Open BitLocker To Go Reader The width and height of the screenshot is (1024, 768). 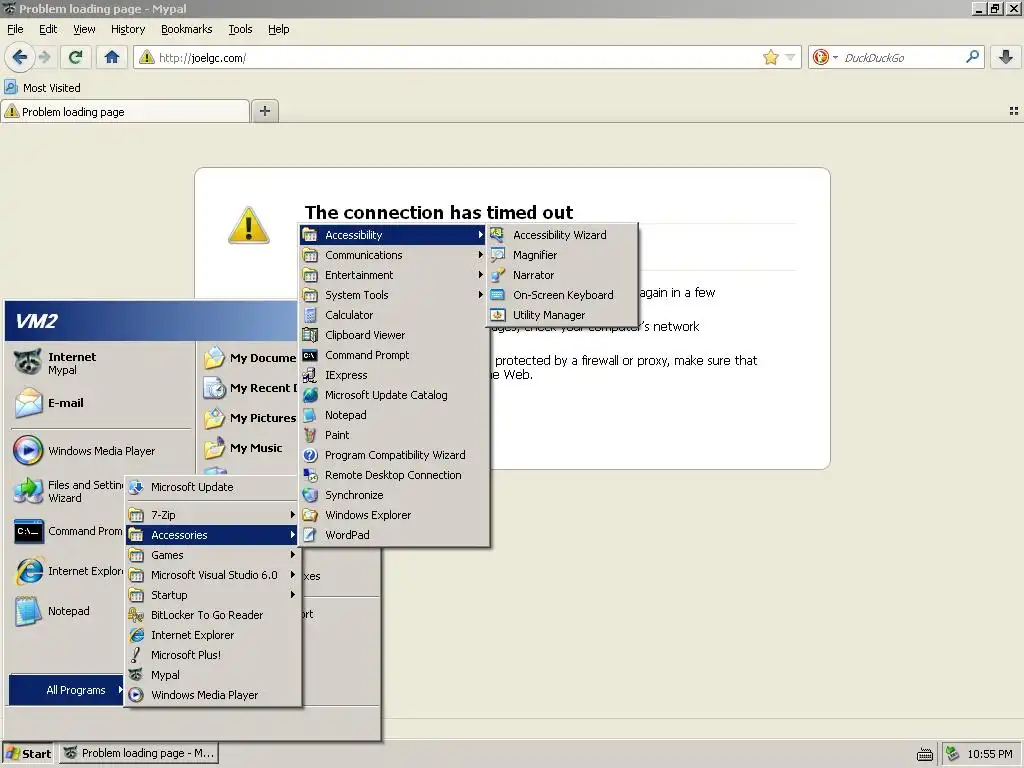[x=213, y=615]
